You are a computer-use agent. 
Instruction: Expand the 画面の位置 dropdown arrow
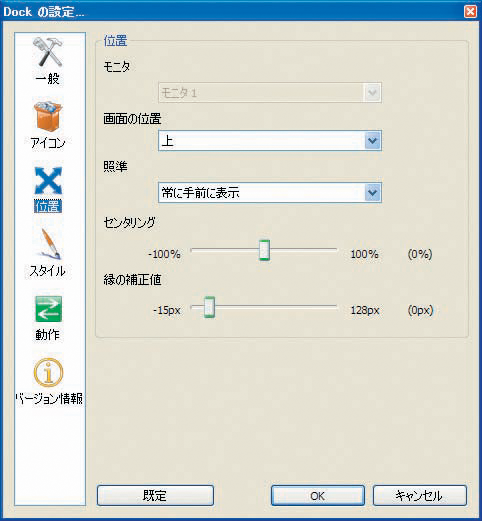[x=372, y=141]
